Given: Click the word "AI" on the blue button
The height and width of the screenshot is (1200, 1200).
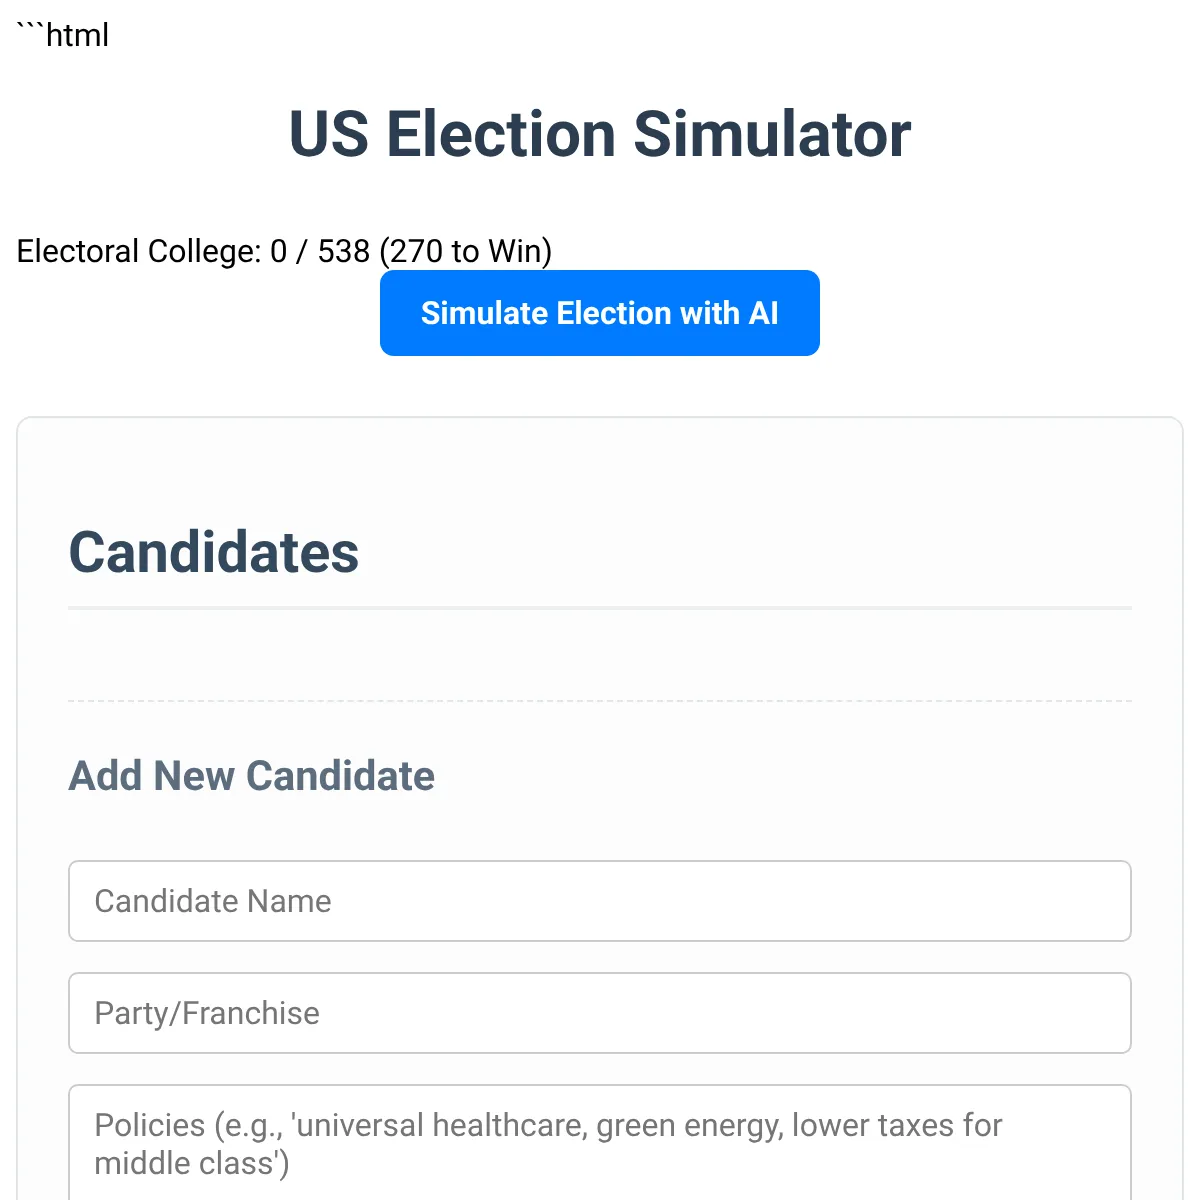Looking at the screenshot, I should pyautogui.click(x=763, y=313).
